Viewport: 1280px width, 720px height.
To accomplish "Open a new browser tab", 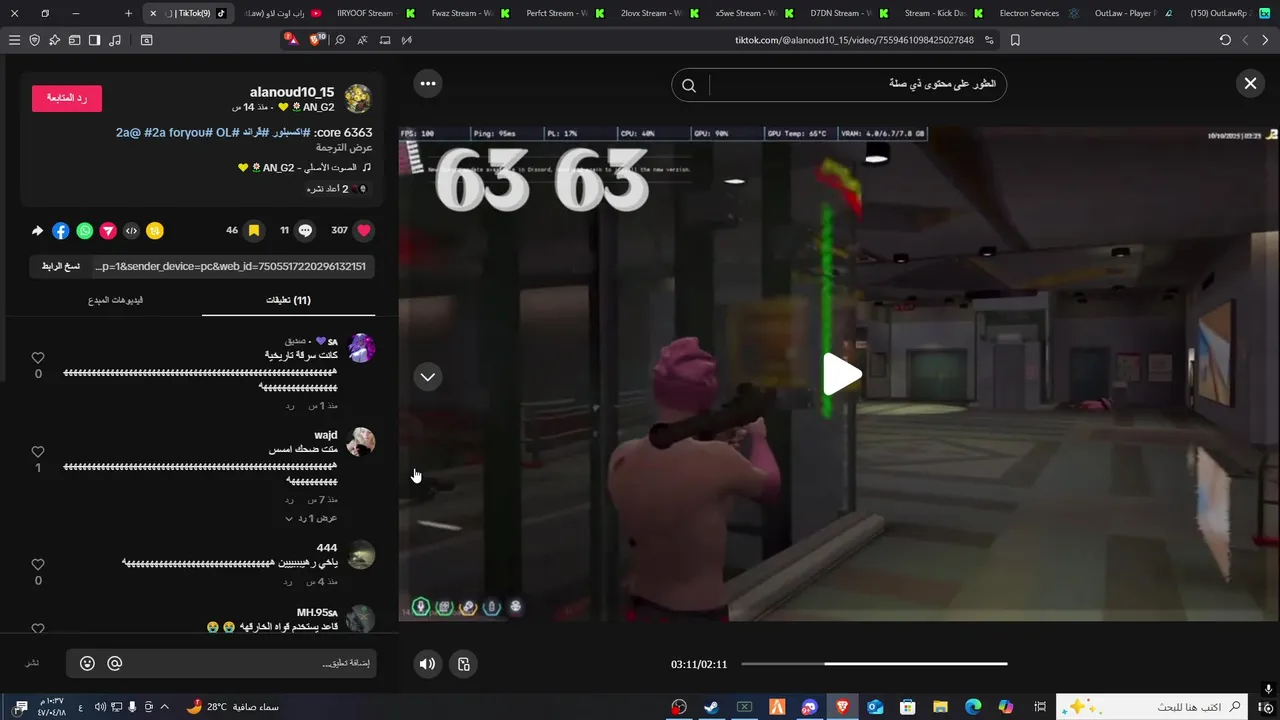I will click(x=128, y=13).
